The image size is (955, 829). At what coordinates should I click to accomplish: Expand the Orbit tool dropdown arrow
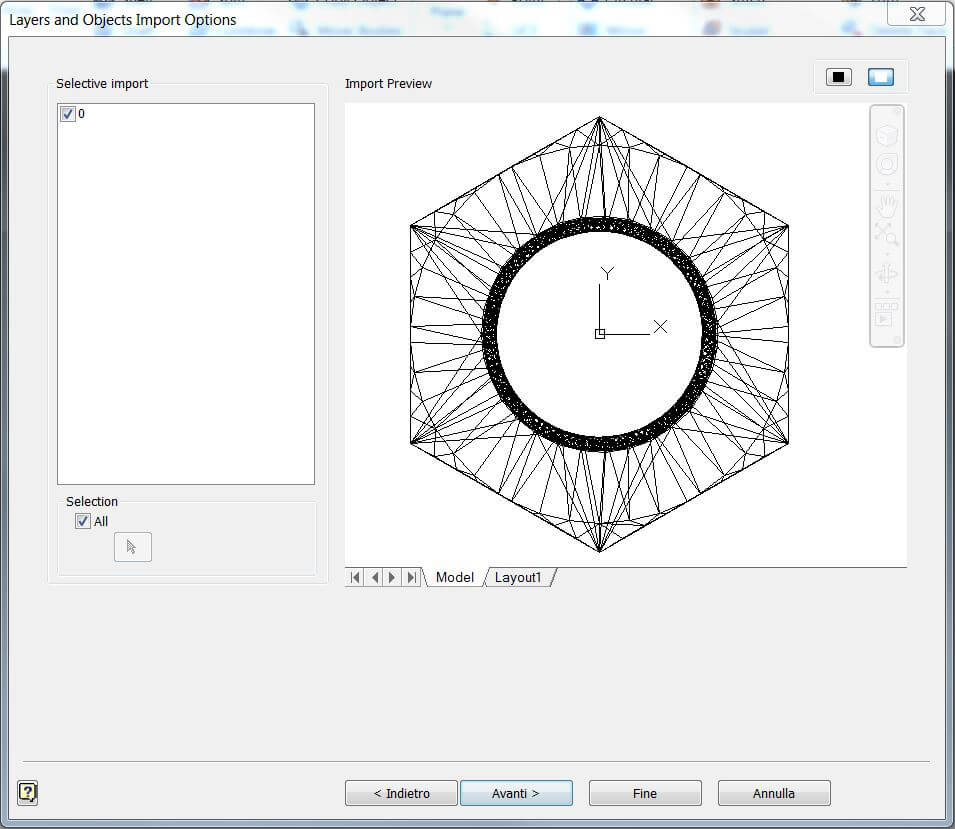click(887, 292)
